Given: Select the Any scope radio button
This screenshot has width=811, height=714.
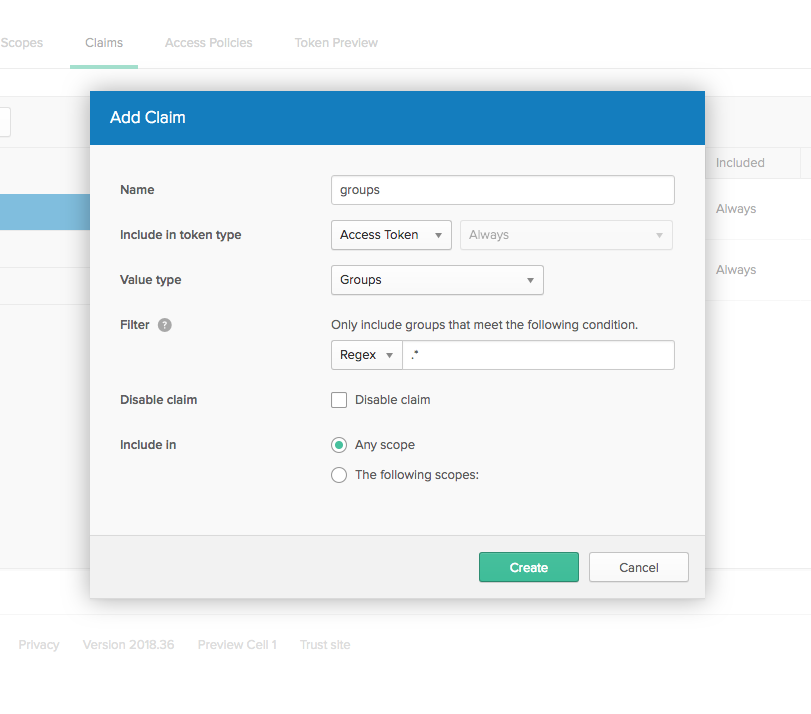Looking at the screenshot, I should click(339, 445).
